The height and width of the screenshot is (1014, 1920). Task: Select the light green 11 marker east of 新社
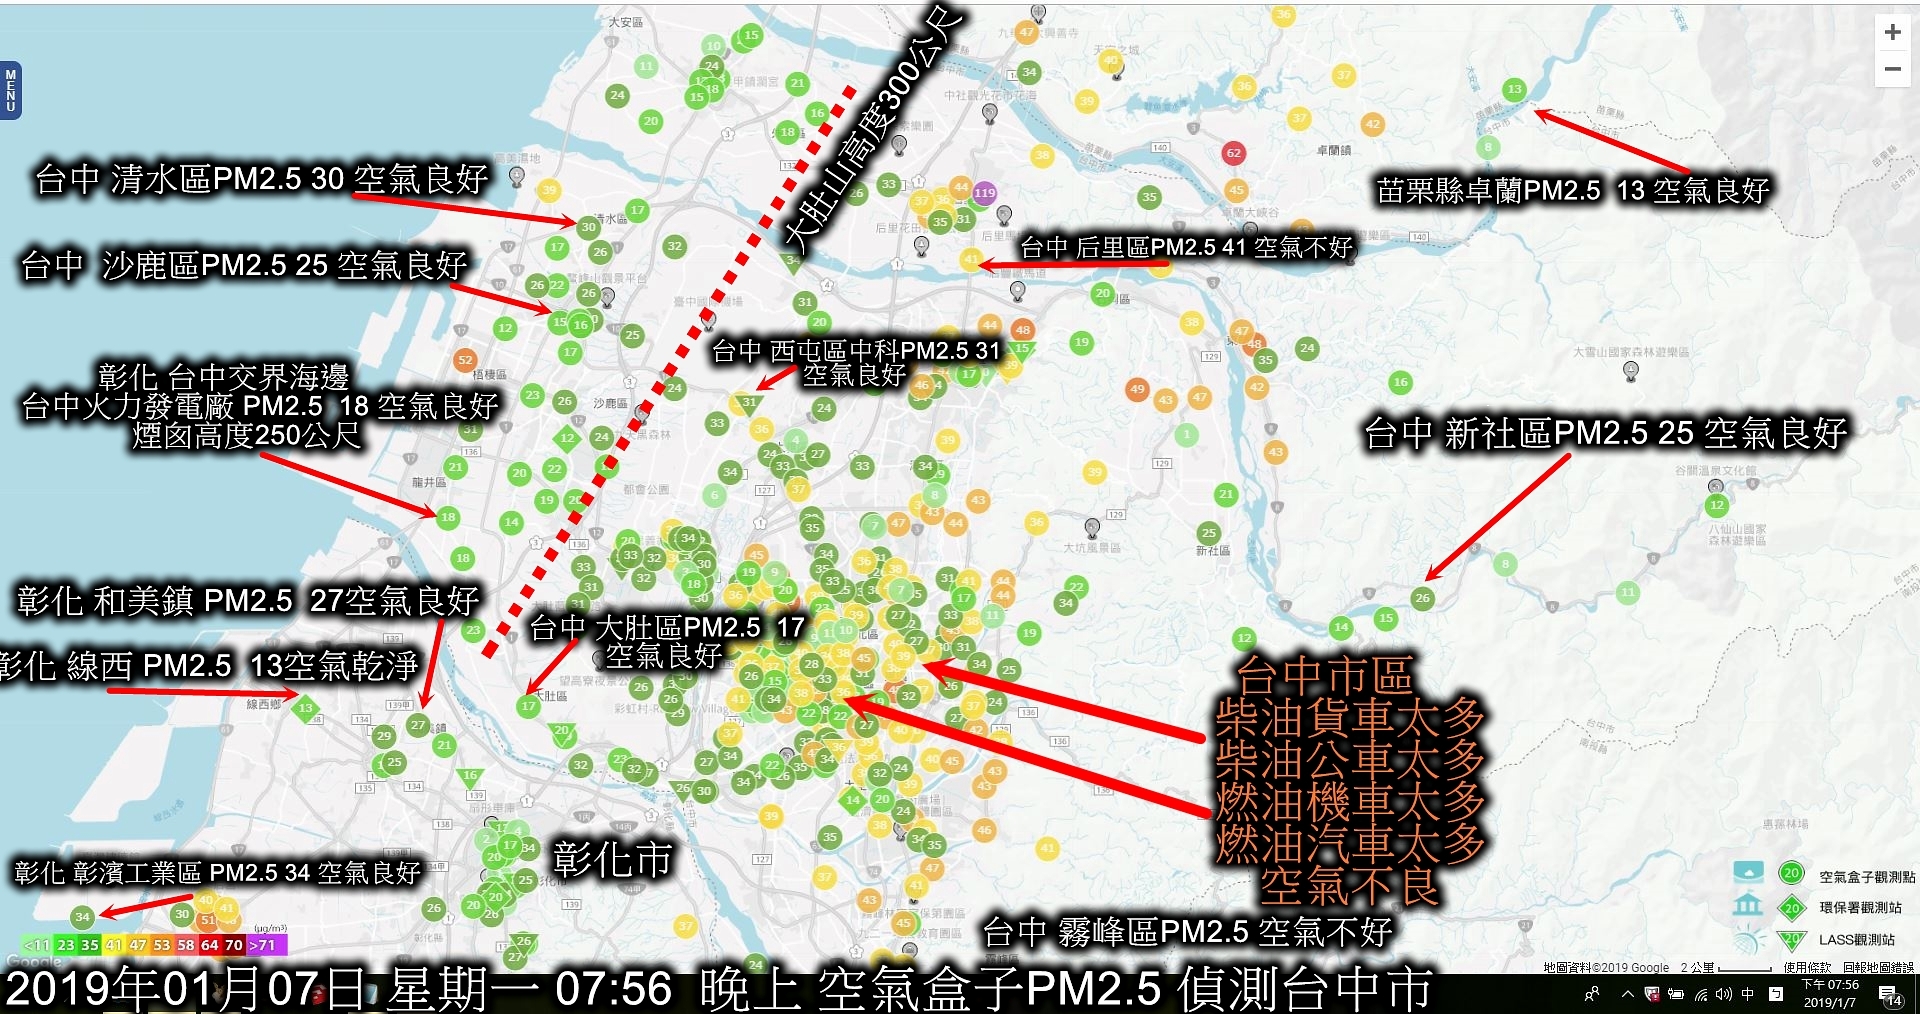pyautogui.click(x=1628, y=592)
